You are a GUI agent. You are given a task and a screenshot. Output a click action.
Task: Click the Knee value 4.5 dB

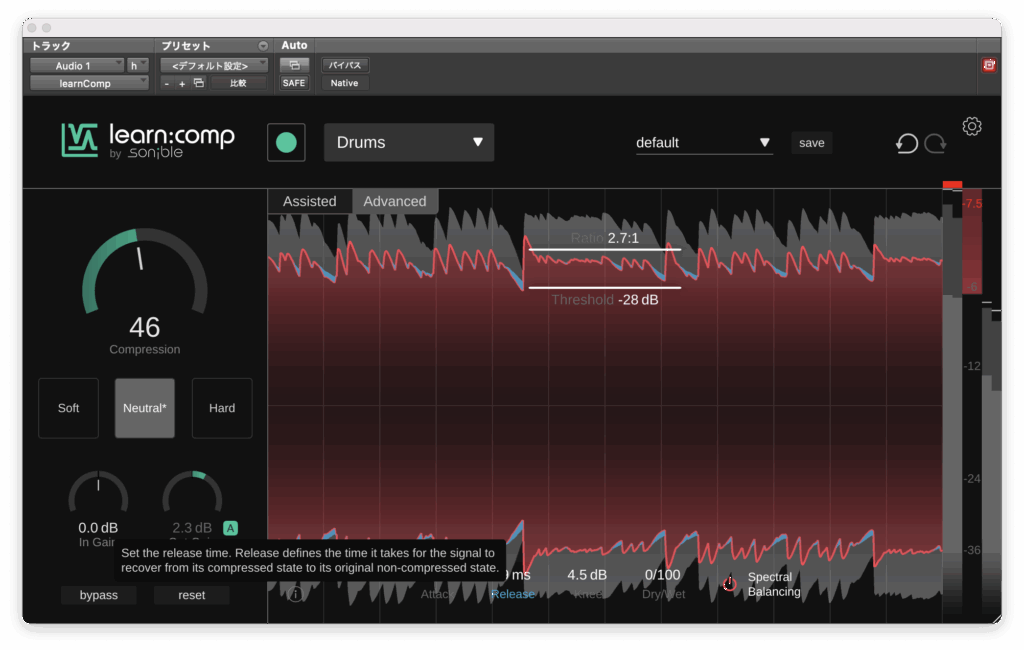click(x=586, y=575)
